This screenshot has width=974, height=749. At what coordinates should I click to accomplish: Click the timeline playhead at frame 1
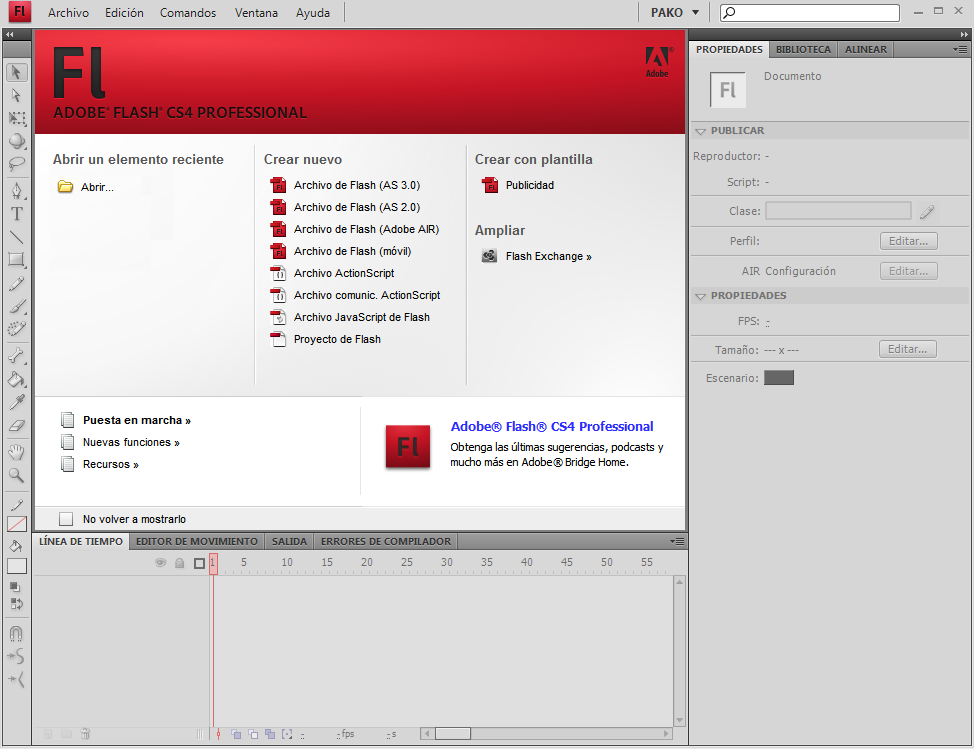coord(213,563)
